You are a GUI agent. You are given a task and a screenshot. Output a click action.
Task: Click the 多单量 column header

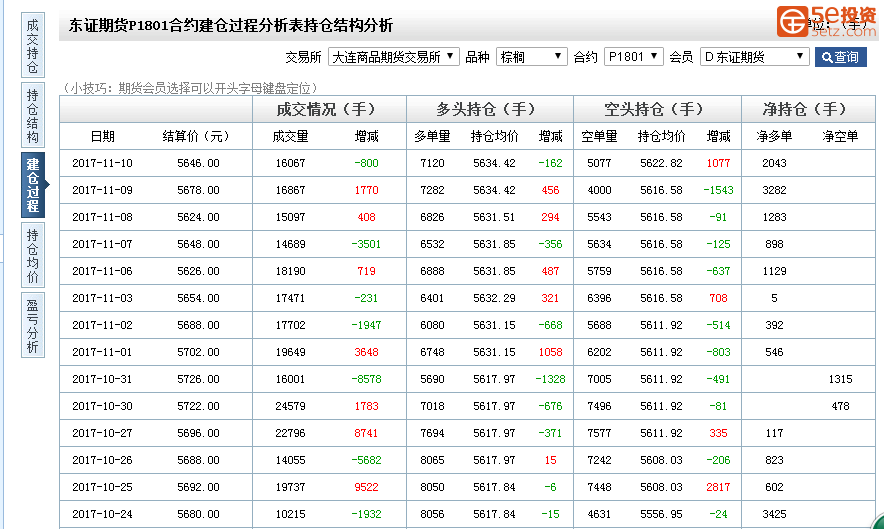tap(432, 136)
